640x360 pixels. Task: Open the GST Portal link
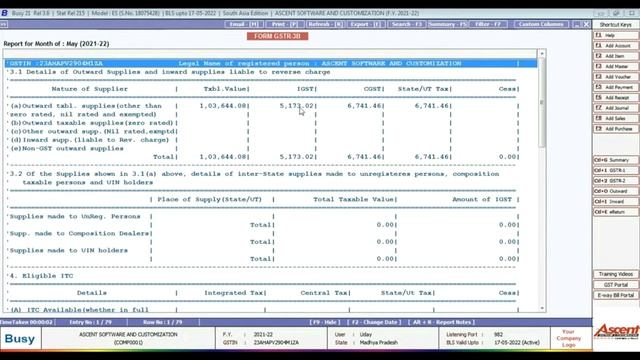pyautogui.click(x=616, y=284)
